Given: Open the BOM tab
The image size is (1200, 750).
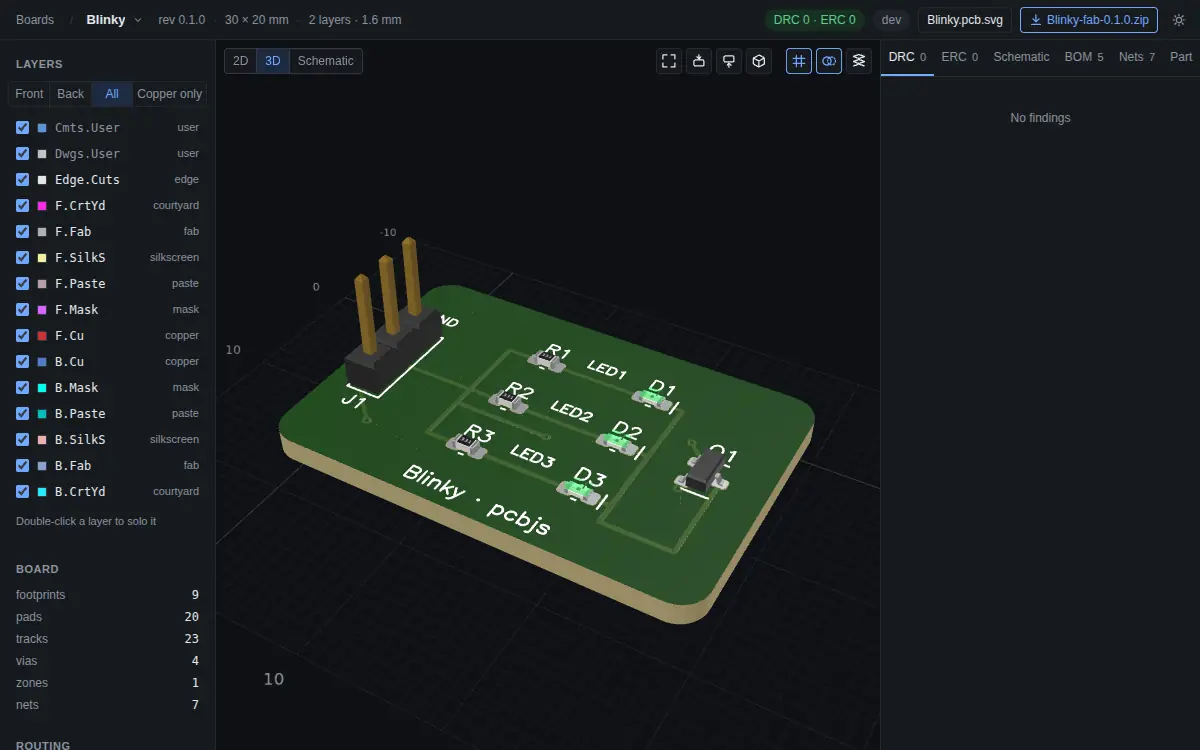Looking at the screenshot, I should [1084, 57].
